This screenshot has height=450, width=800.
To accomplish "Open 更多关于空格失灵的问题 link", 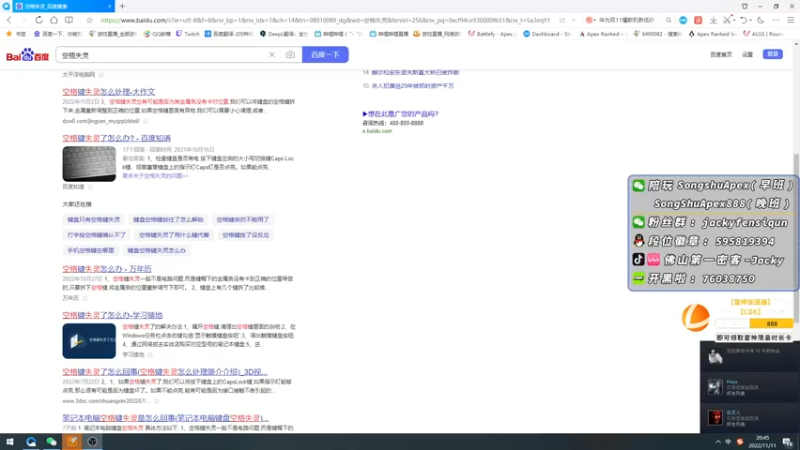I will (155, 176).
